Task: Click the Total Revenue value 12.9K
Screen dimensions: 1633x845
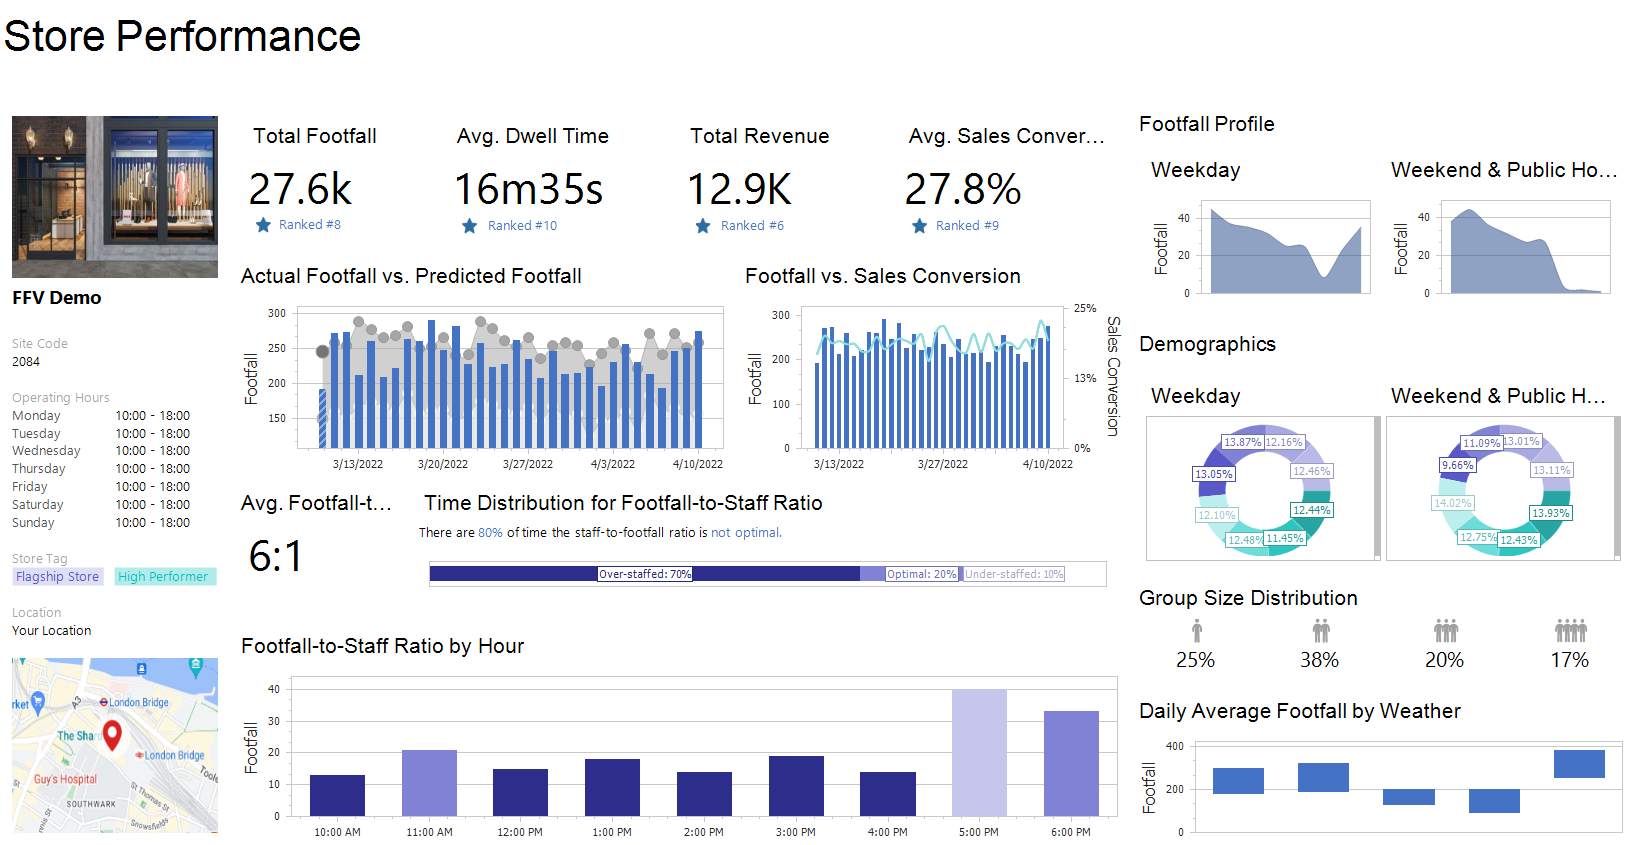Action: pyautogui.click(x=739, y=189)
